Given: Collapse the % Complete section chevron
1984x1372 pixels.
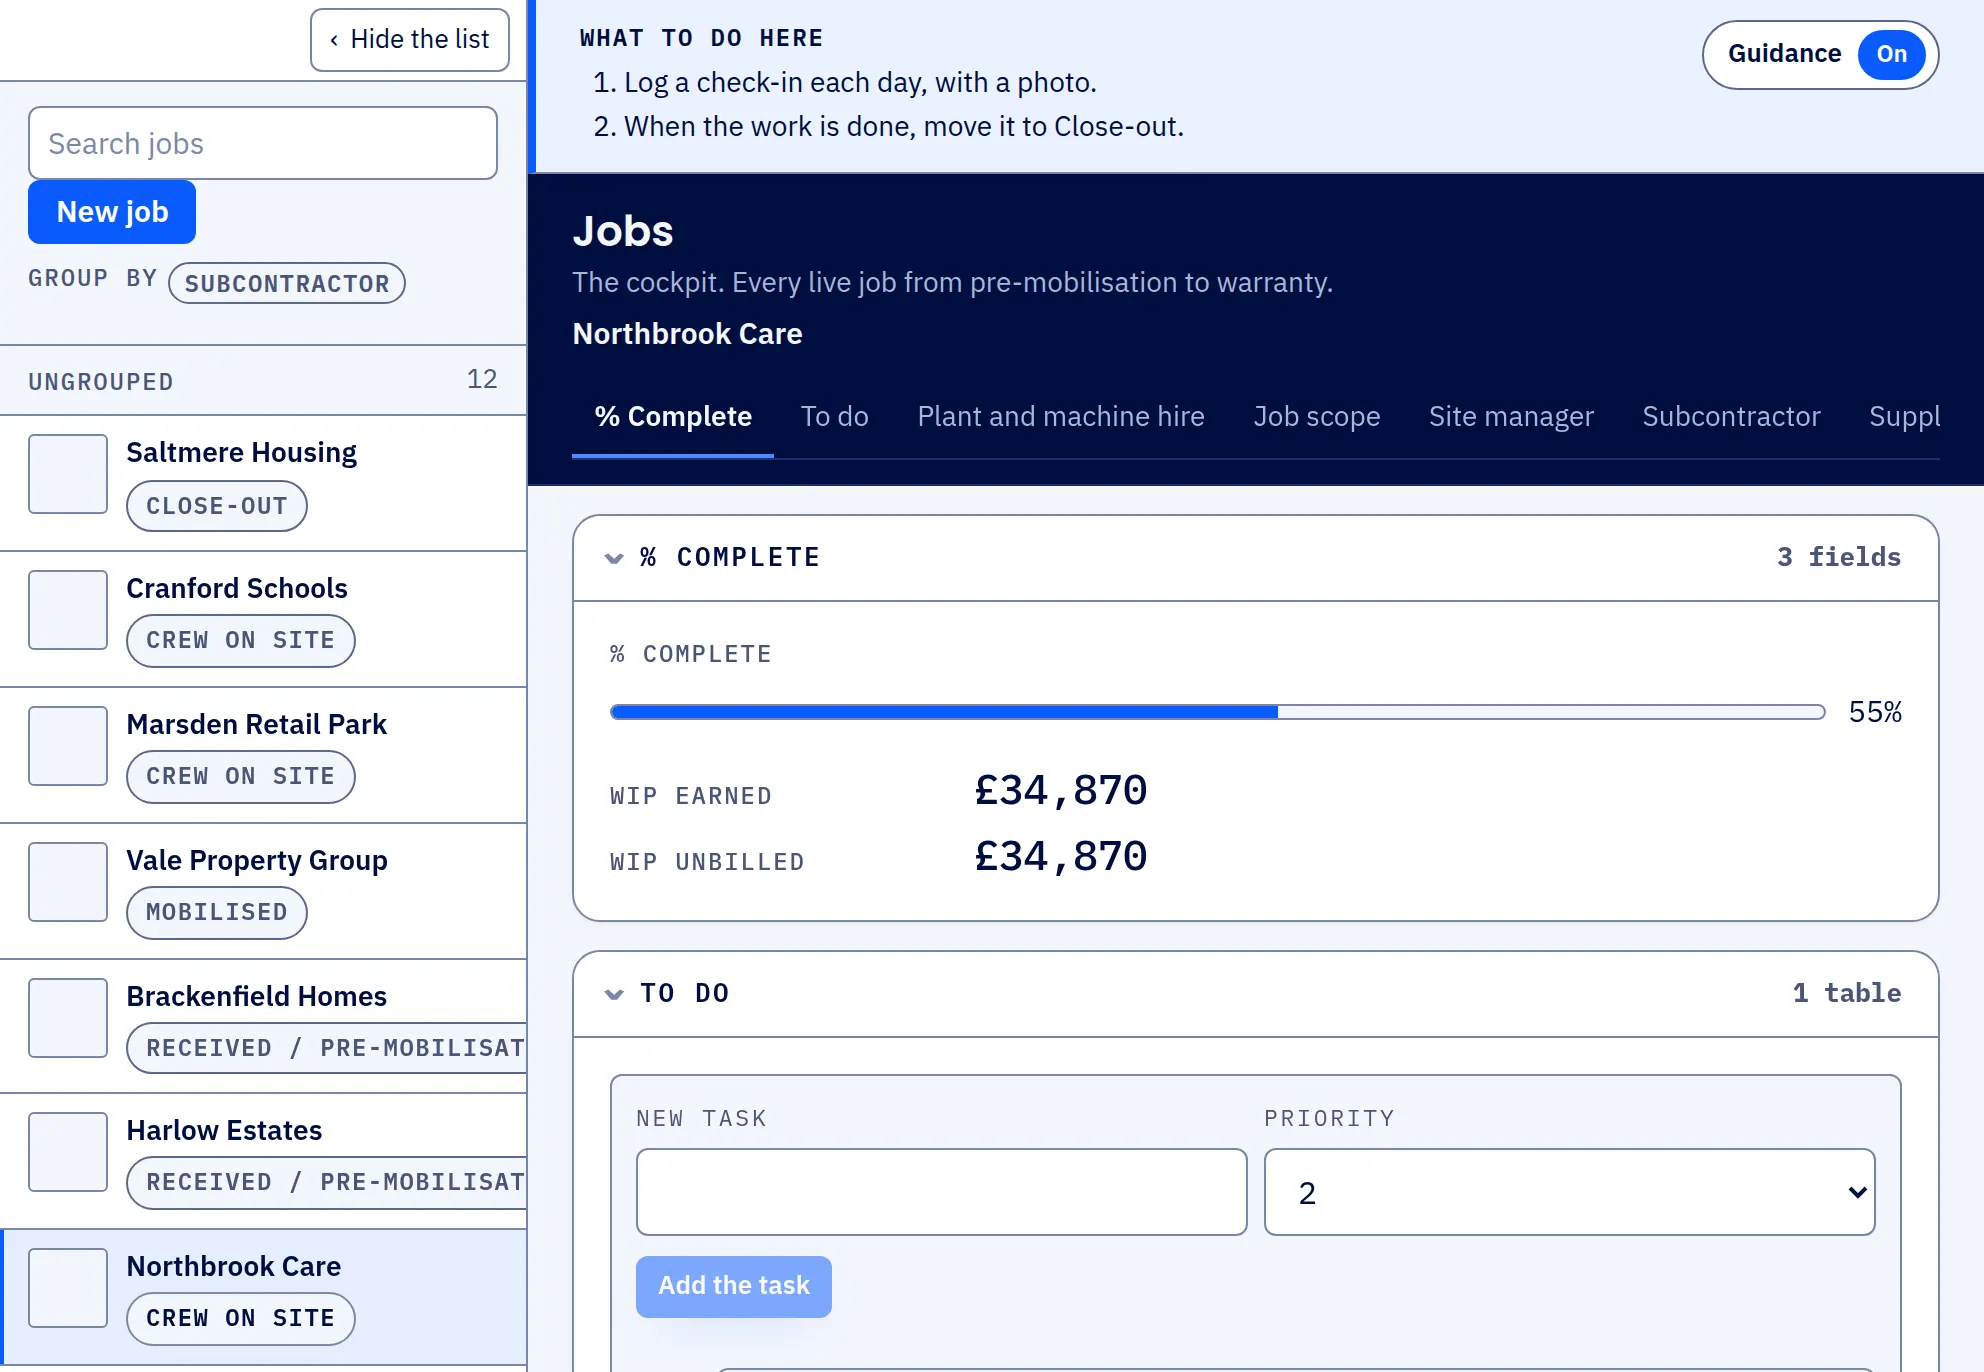Looking at the screenshot, I should click(614, 558).
